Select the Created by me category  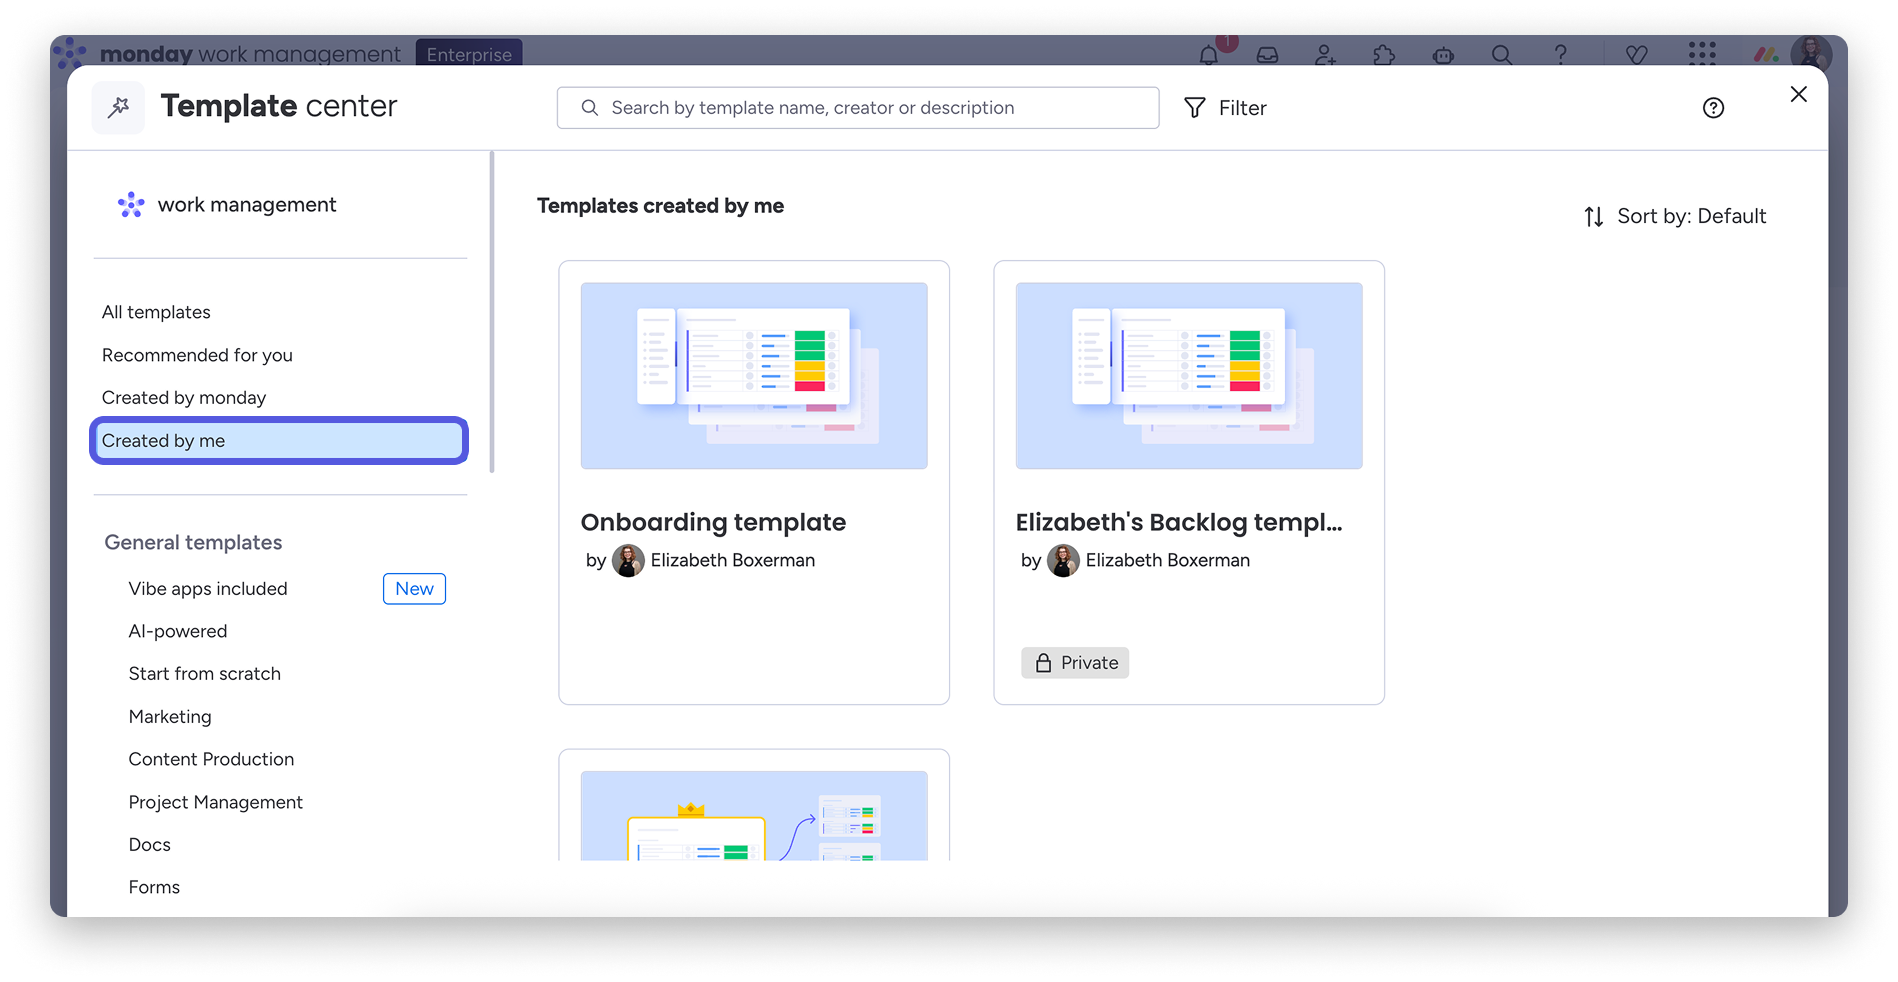279,441
